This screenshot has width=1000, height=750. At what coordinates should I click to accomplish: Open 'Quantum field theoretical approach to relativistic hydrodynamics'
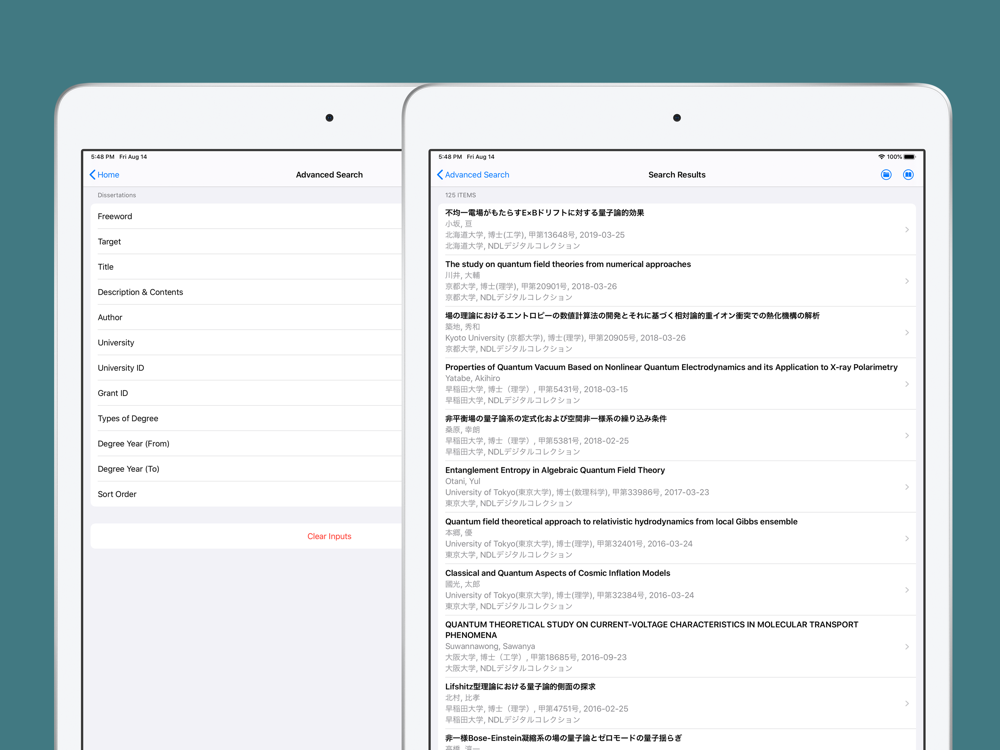pyautogui.click(x=621, y=522)
